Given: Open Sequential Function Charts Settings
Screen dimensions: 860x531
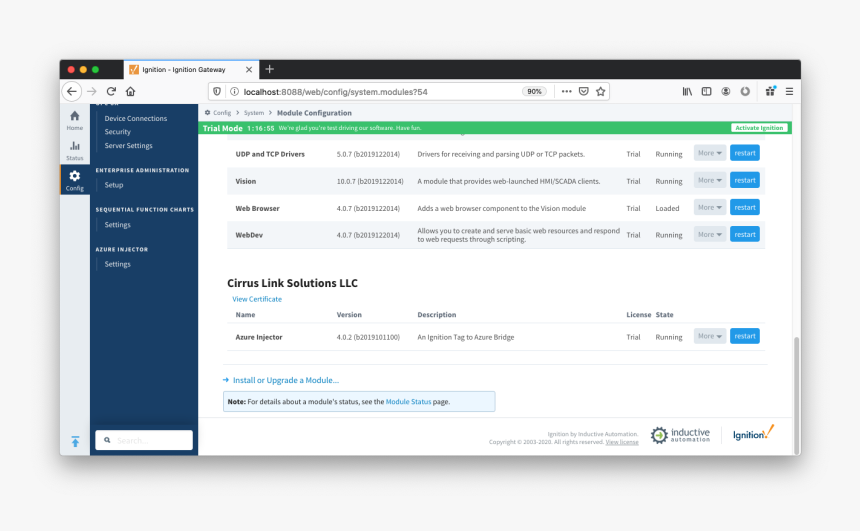Looking at the screenshot, I should 117,225.
